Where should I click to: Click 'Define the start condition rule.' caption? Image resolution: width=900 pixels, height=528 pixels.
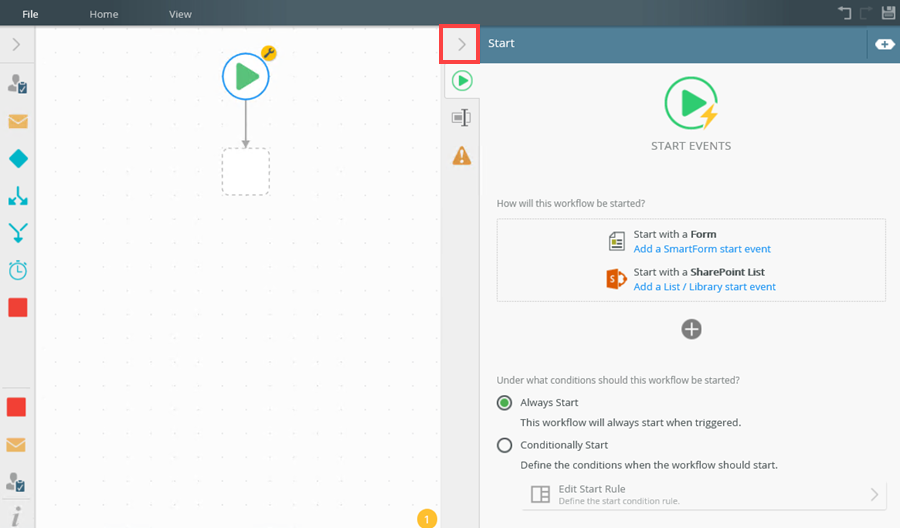click(x=619, y=501)
